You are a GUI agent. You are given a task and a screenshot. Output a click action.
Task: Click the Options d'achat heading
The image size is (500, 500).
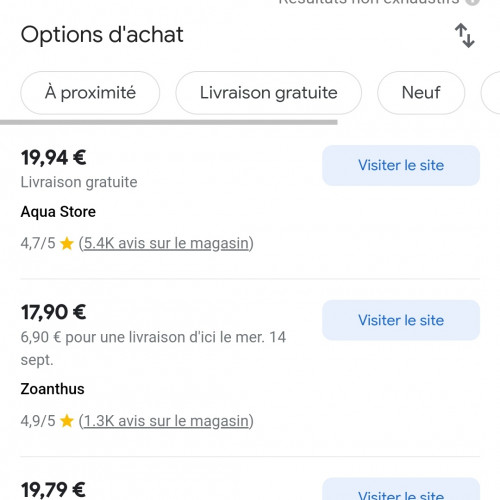pos(102,35)
